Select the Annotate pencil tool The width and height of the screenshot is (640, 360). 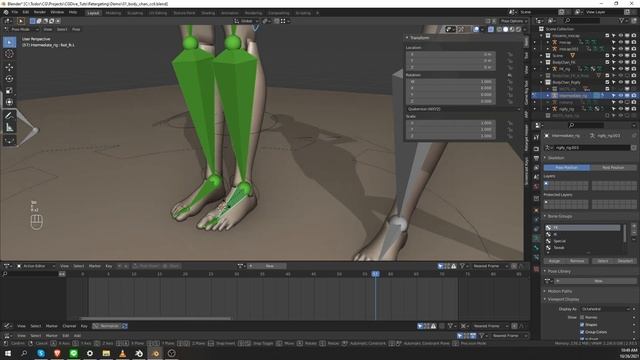9,116
